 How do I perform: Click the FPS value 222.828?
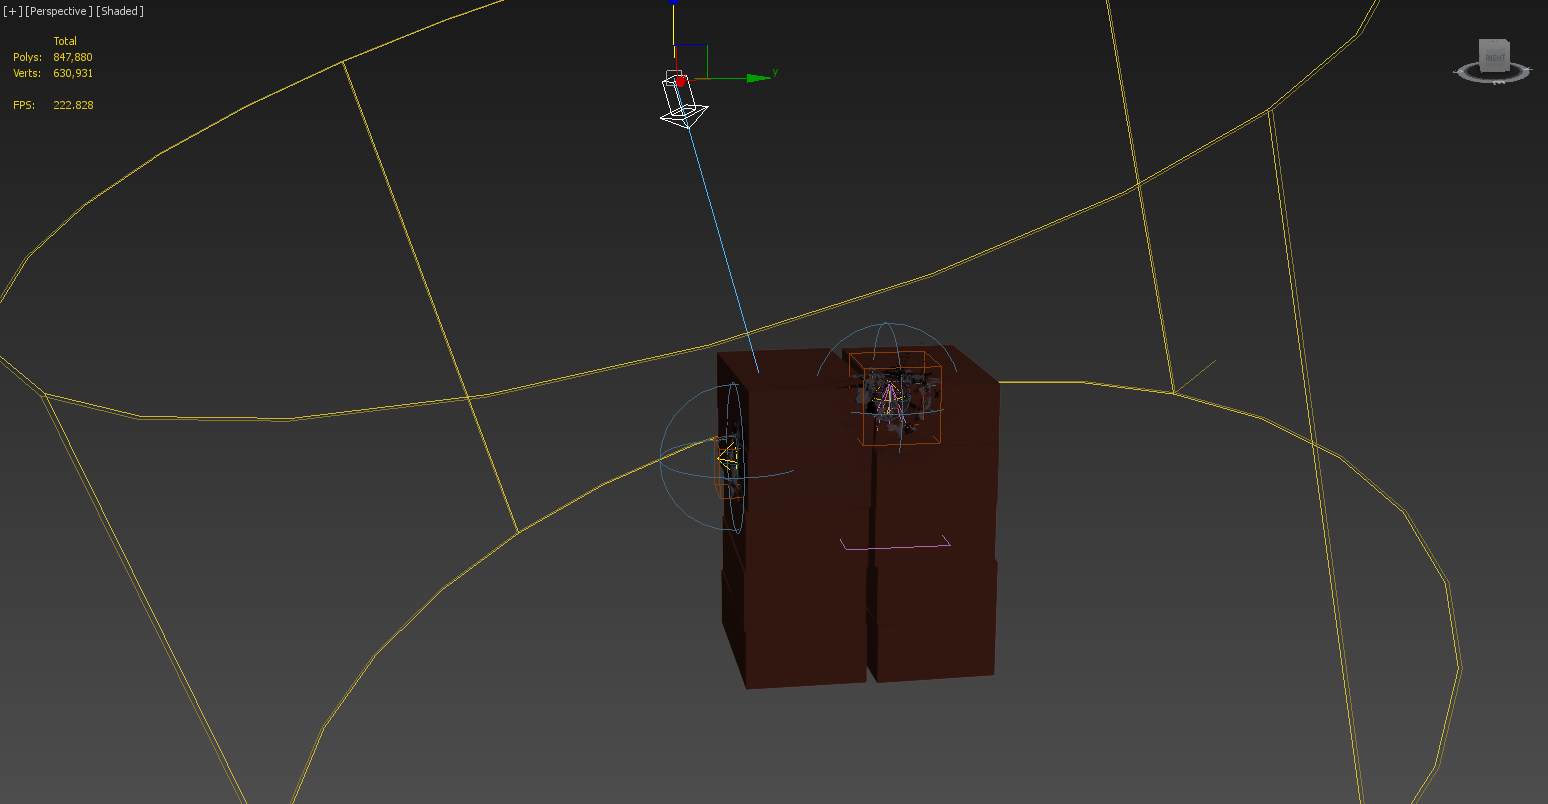pyautogui.click(x=73, y=105)
